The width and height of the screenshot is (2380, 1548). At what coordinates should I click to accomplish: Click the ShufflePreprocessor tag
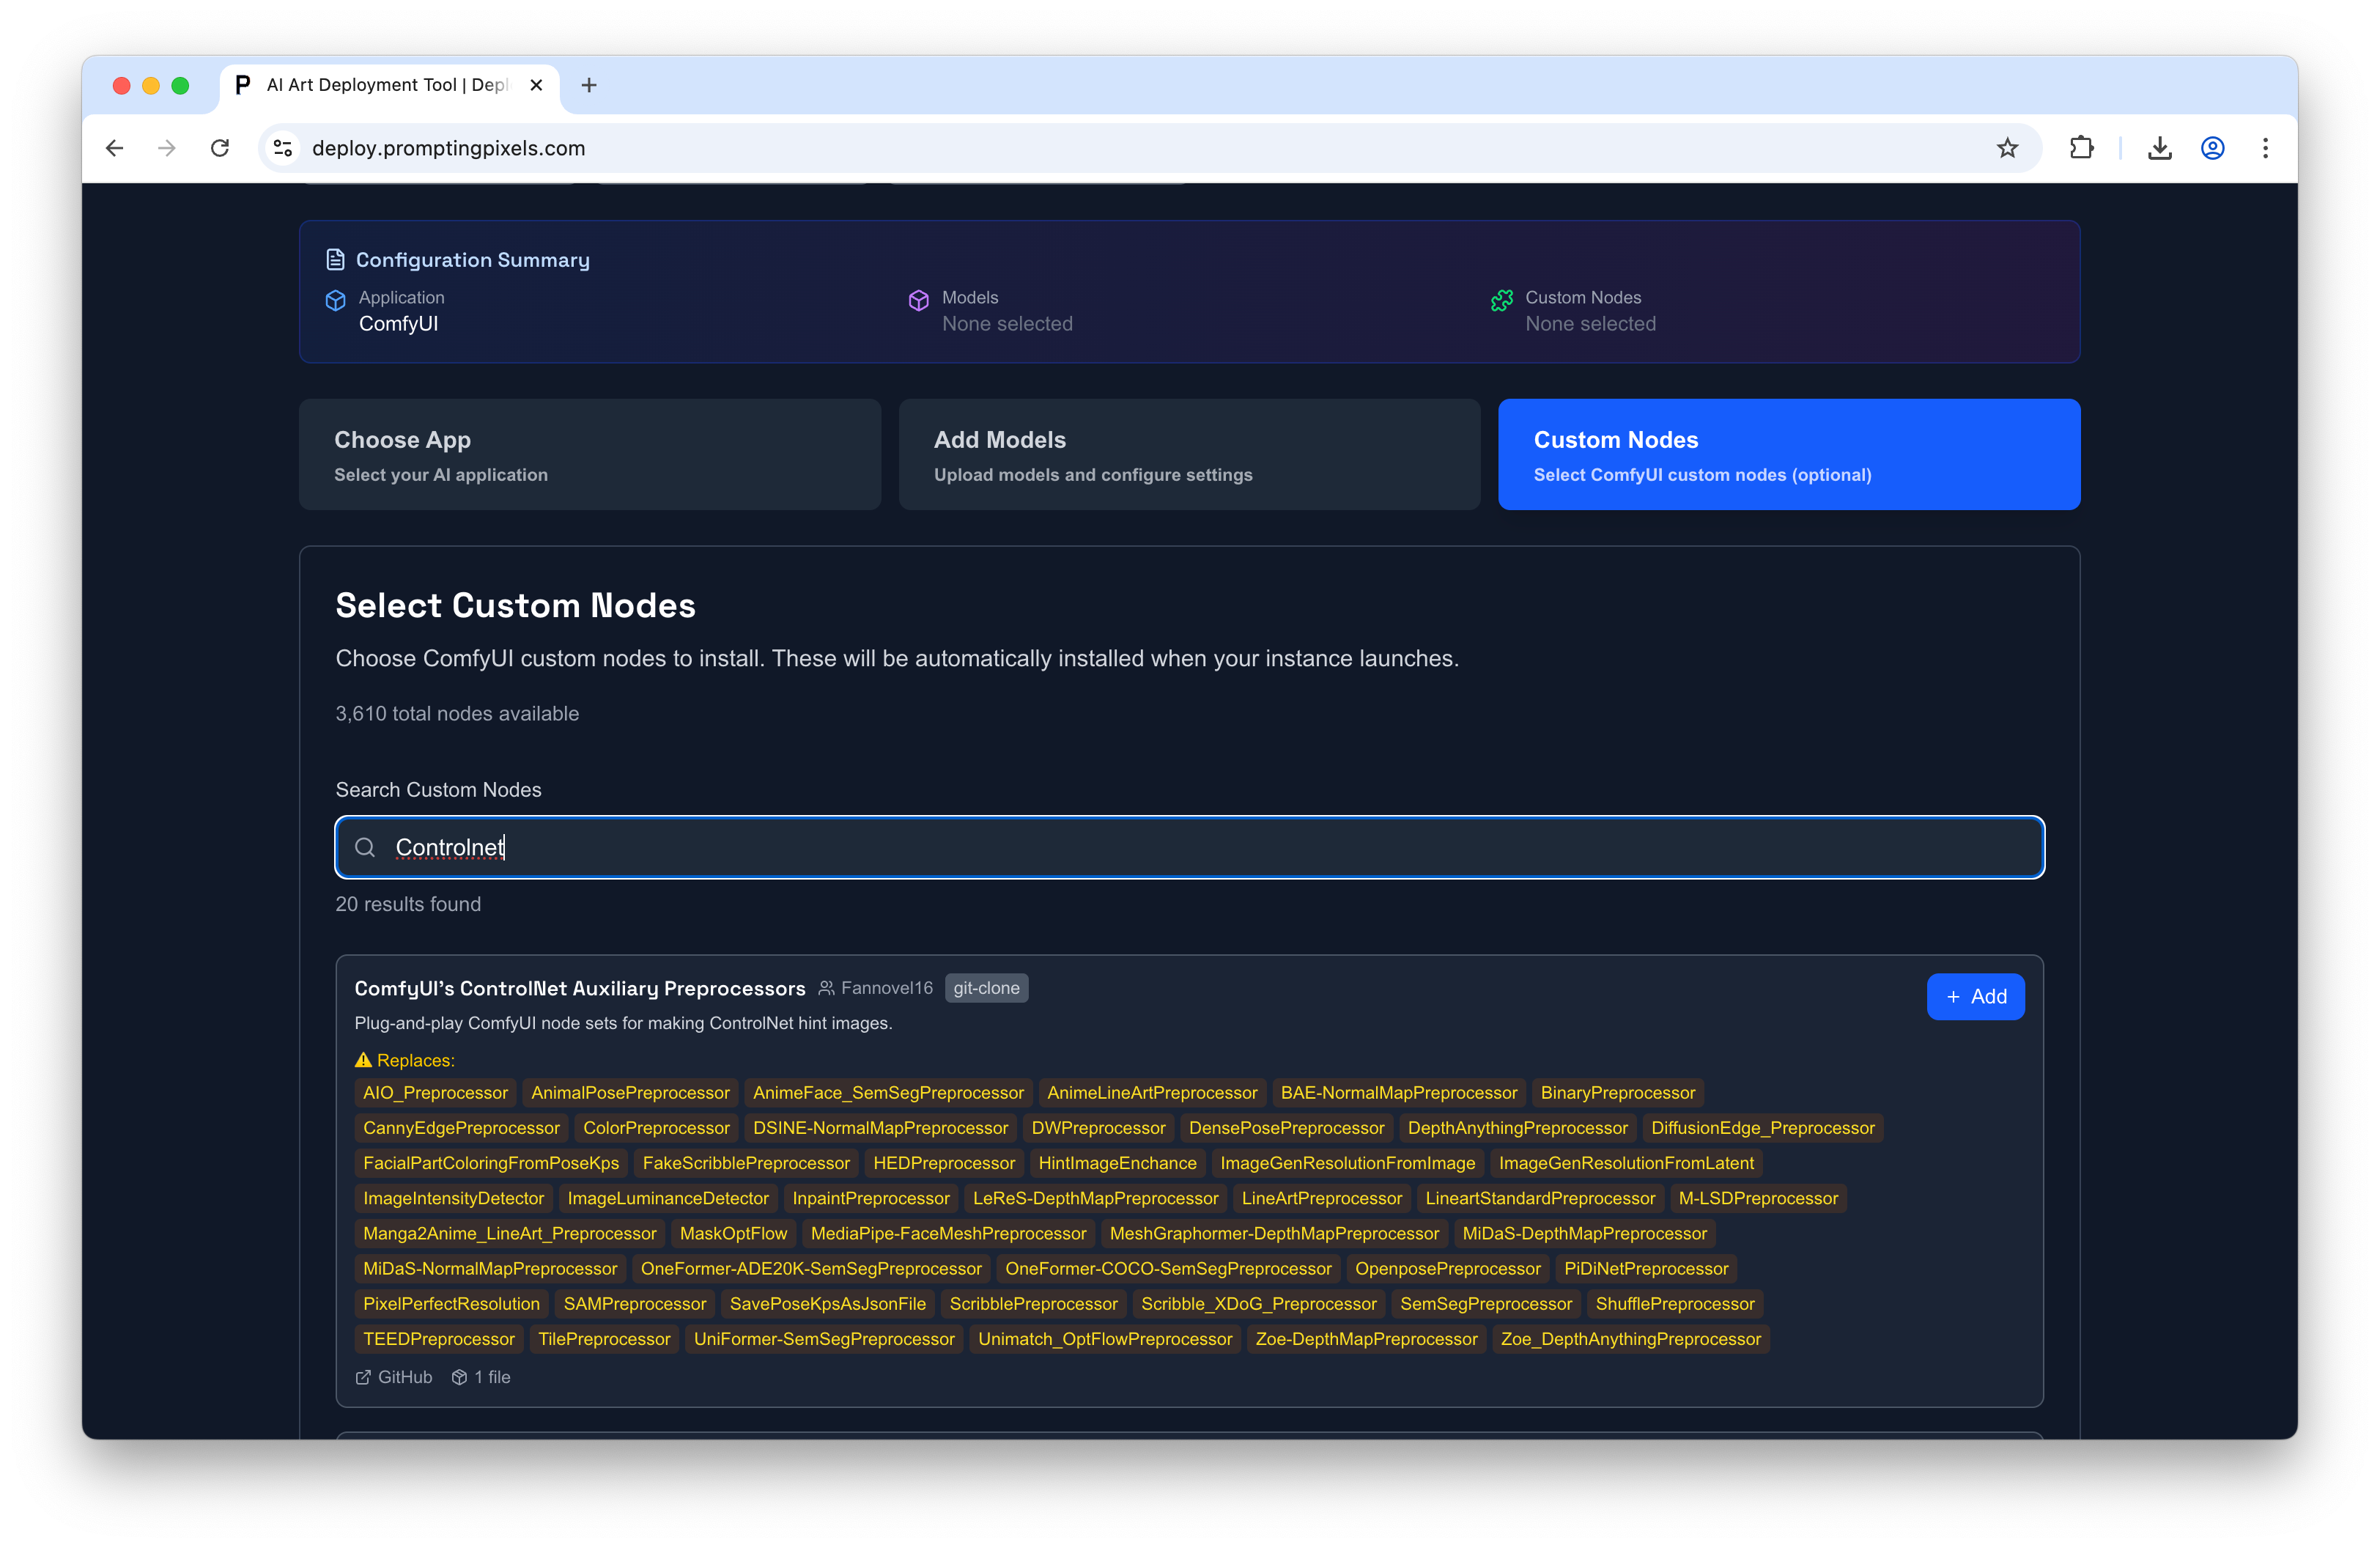point(1675,1303)
